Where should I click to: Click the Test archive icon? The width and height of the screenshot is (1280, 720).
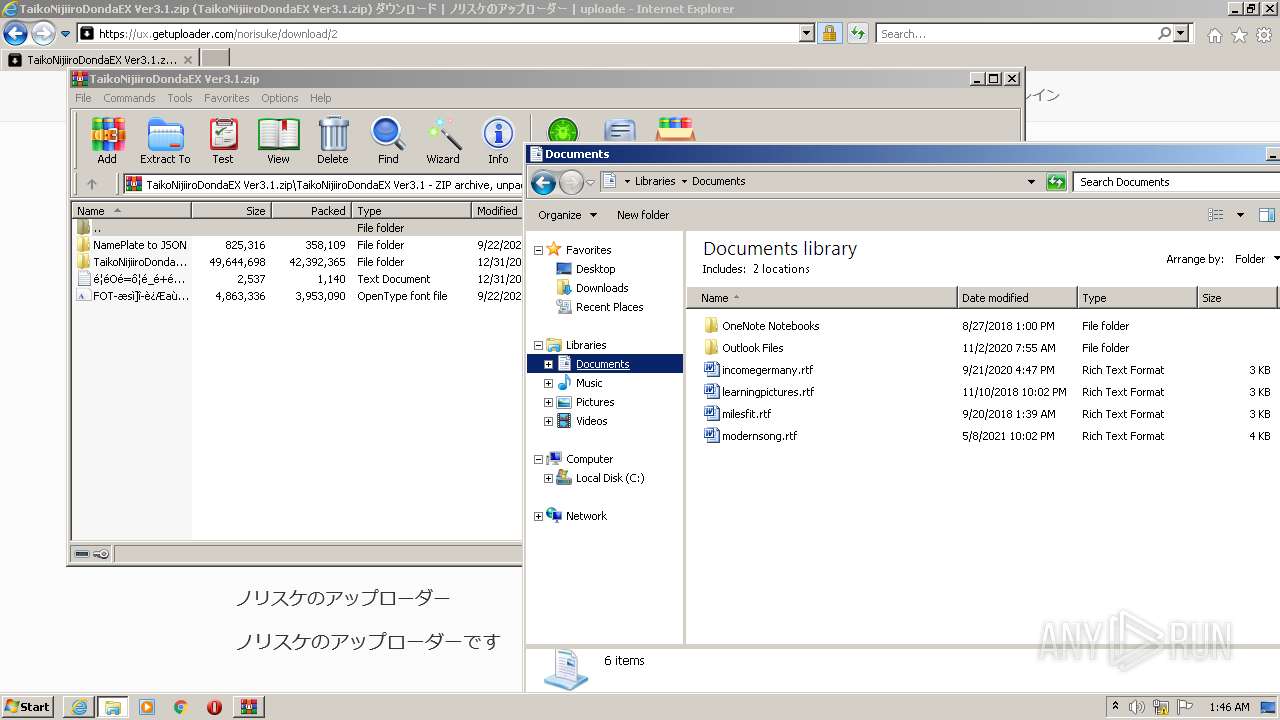click(223, 141)
